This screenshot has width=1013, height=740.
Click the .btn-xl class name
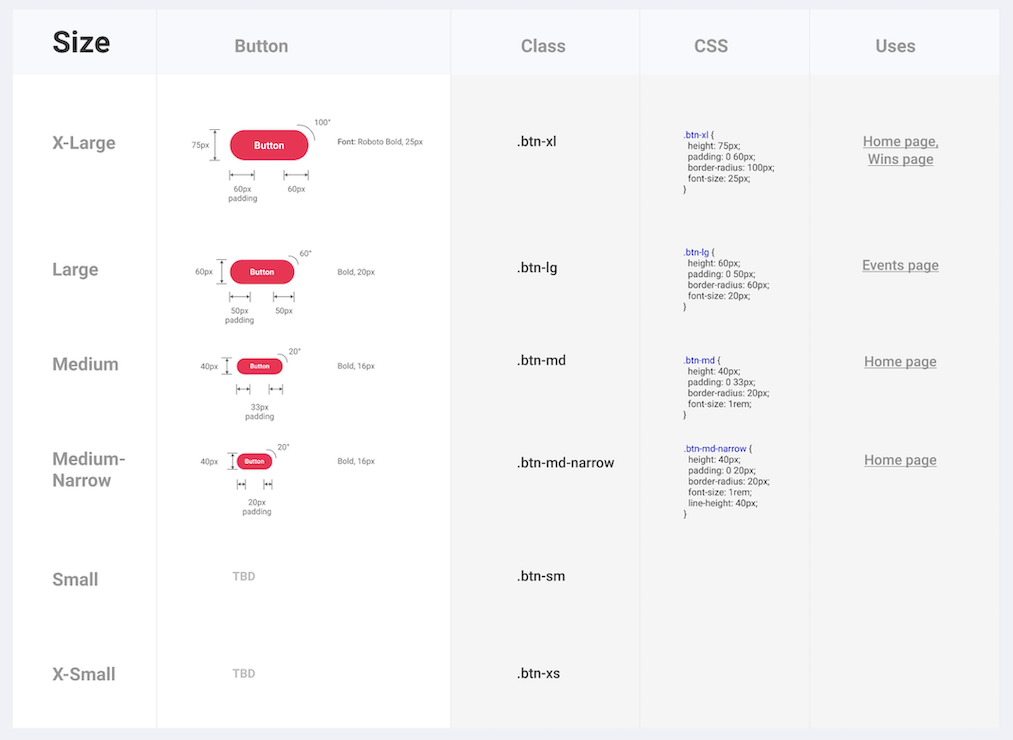point(537,141)
